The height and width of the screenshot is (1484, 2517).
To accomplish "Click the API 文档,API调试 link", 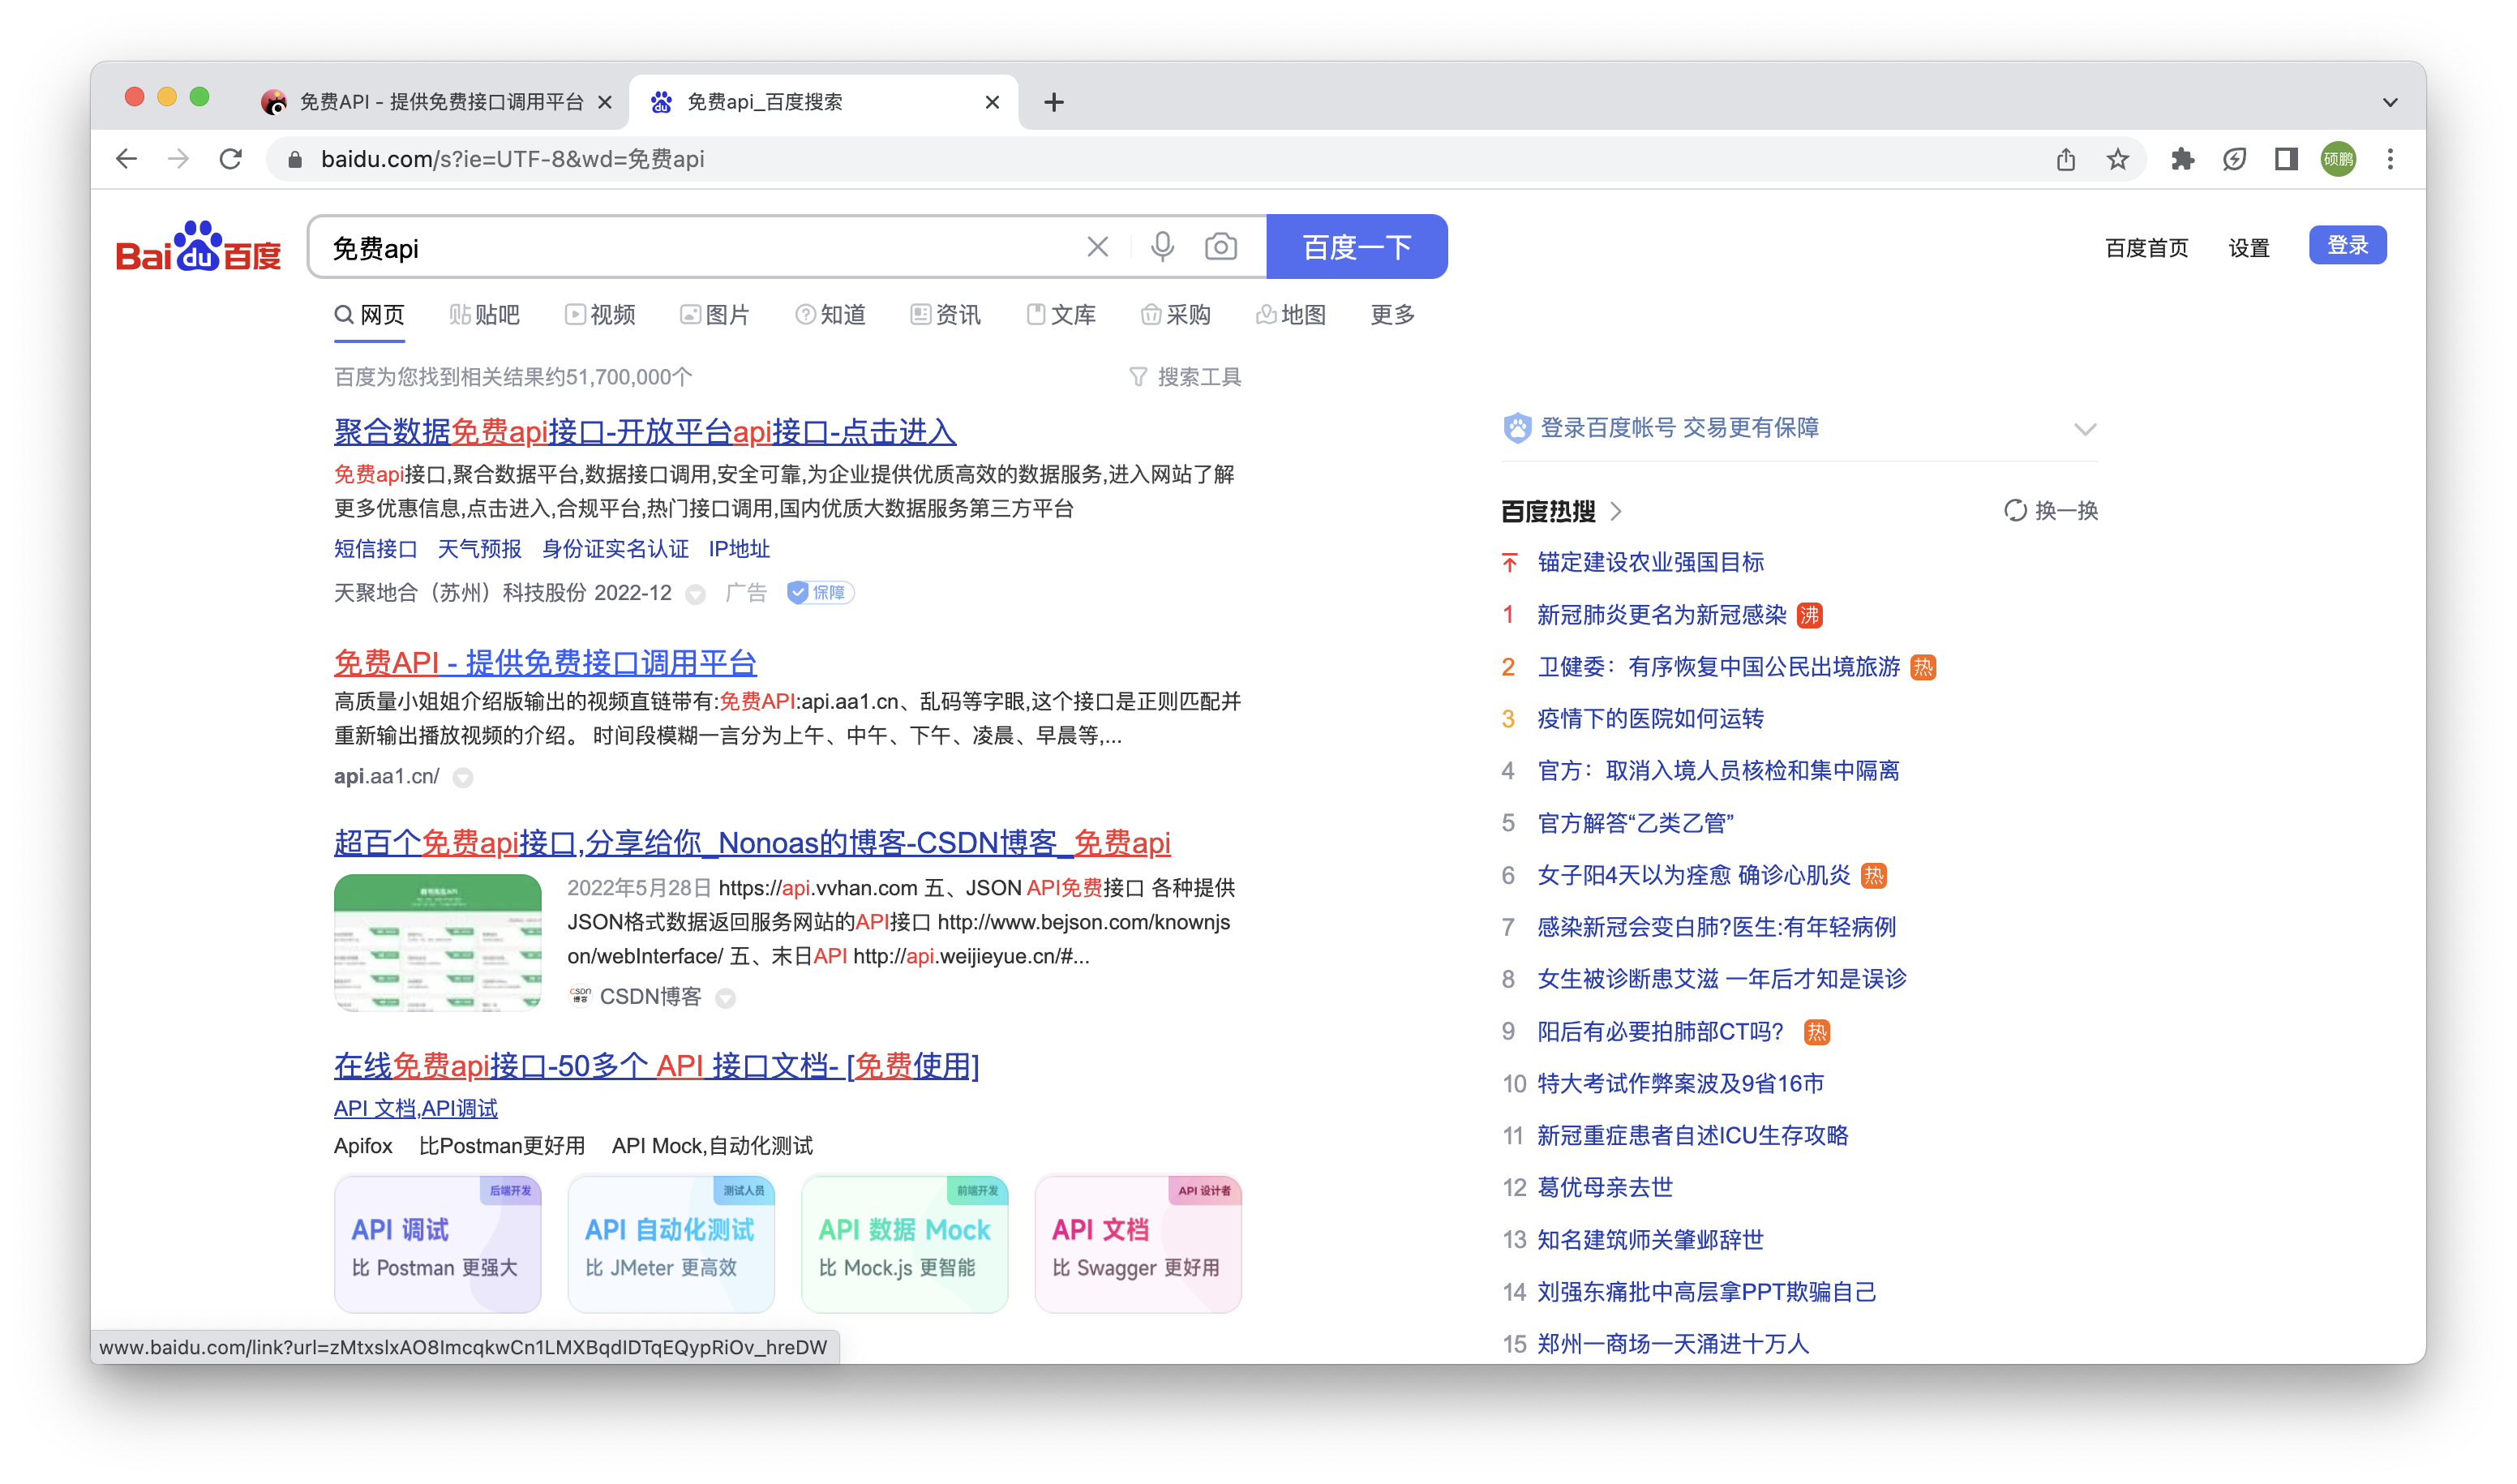I will click(416, 1108).
